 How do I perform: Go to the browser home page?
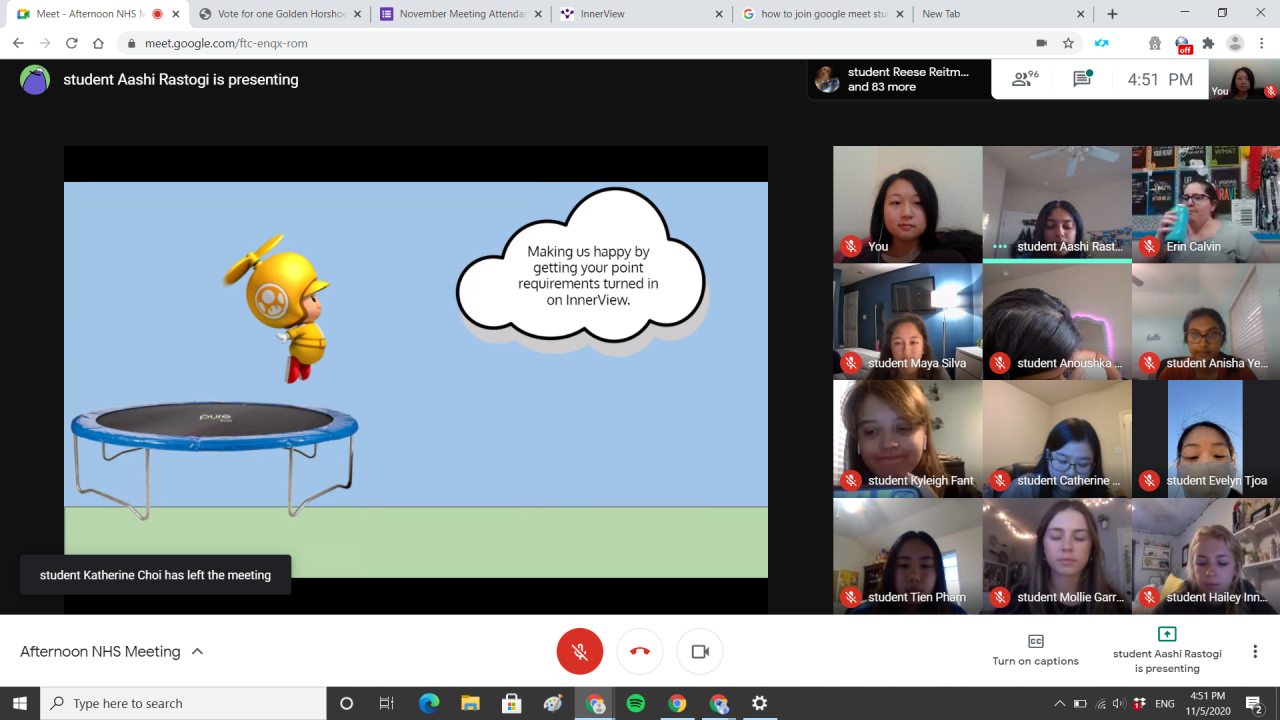(98, 43)
